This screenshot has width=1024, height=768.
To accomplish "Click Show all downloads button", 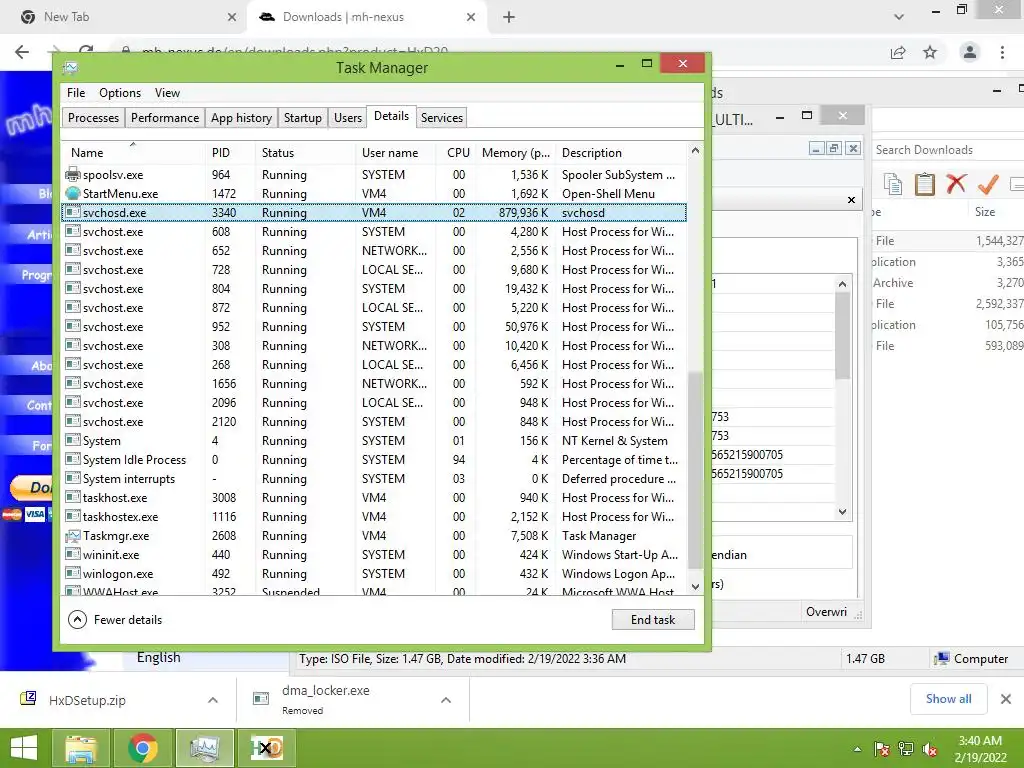I will 948,699.
